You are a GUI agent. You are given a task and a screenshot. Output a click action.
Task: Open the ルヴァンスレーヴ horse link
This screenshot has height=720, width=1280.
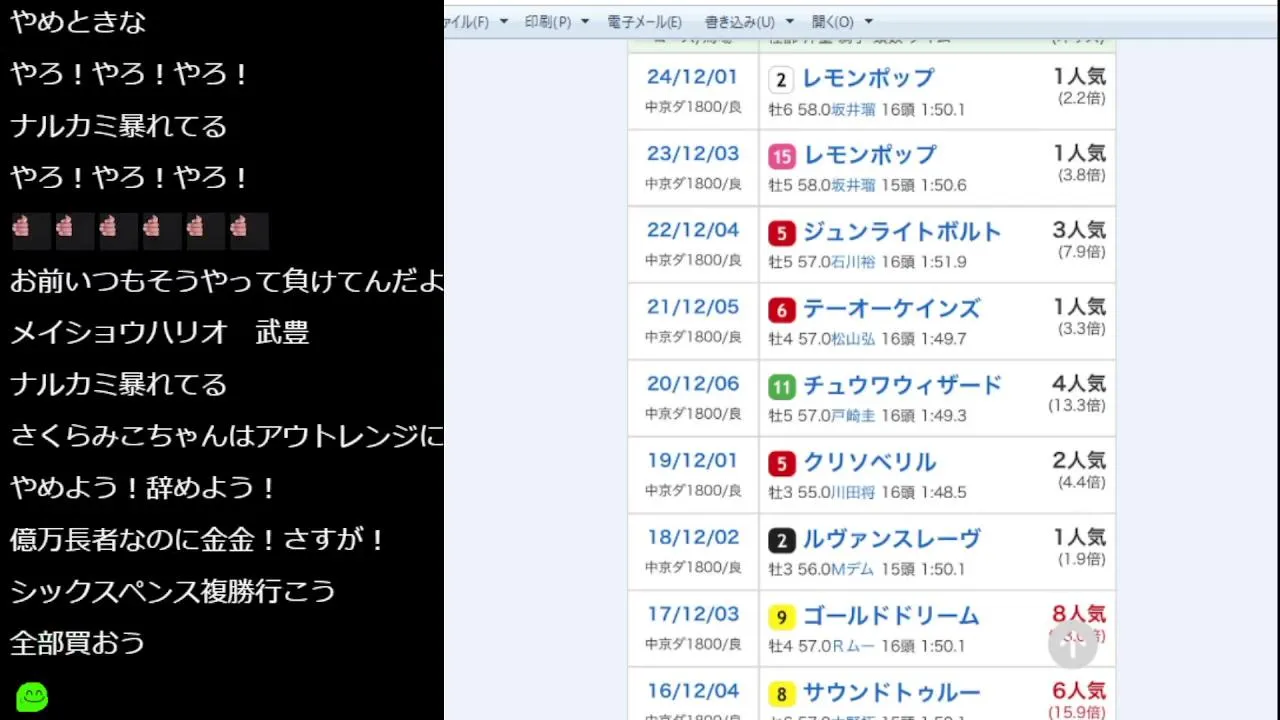point(891,539)
